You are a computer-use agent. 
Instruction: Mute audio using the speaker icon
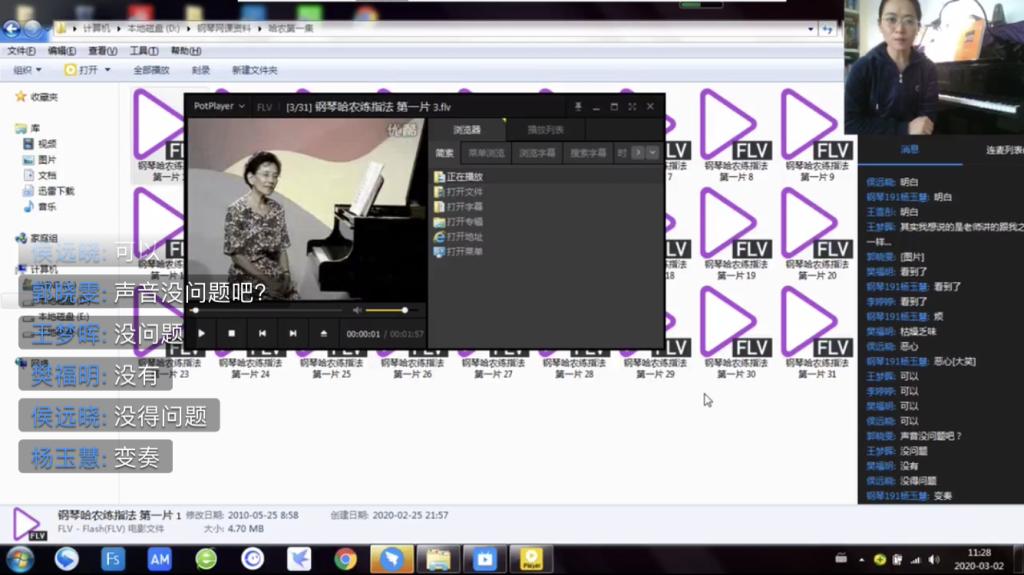pyautogui.click(x=357, y=311)
